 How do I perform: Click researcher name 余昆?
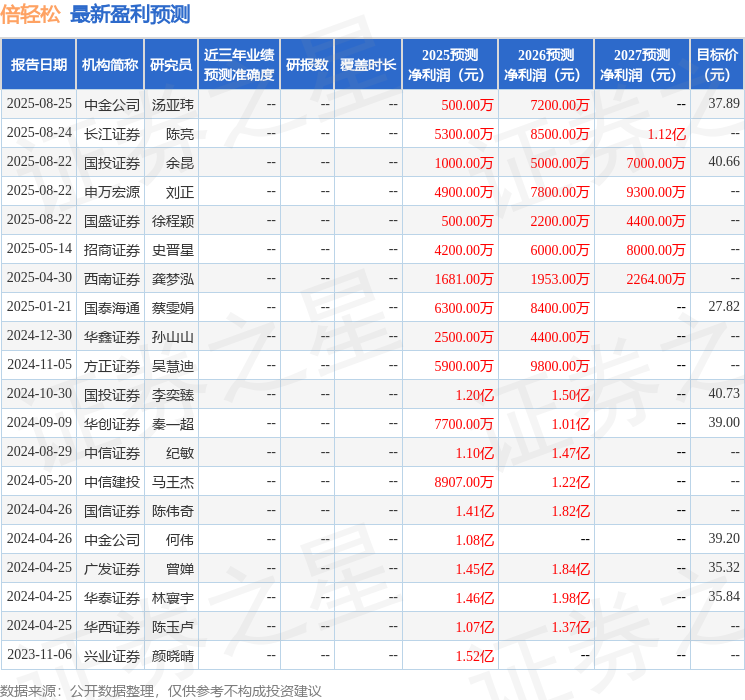(180, 163)
